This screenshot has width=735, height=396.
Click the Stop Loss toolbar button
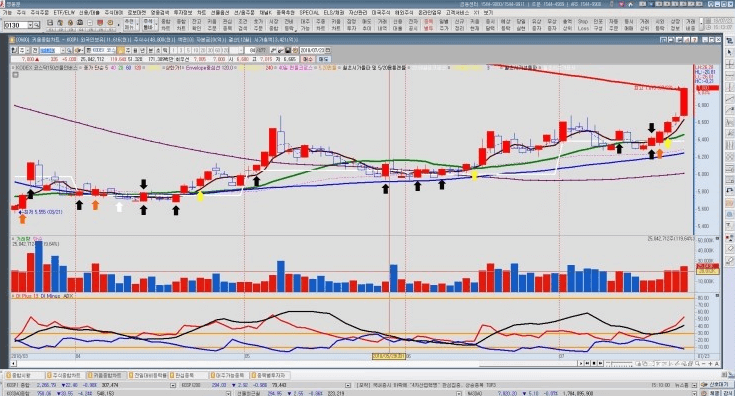click(x=583, y=25)
